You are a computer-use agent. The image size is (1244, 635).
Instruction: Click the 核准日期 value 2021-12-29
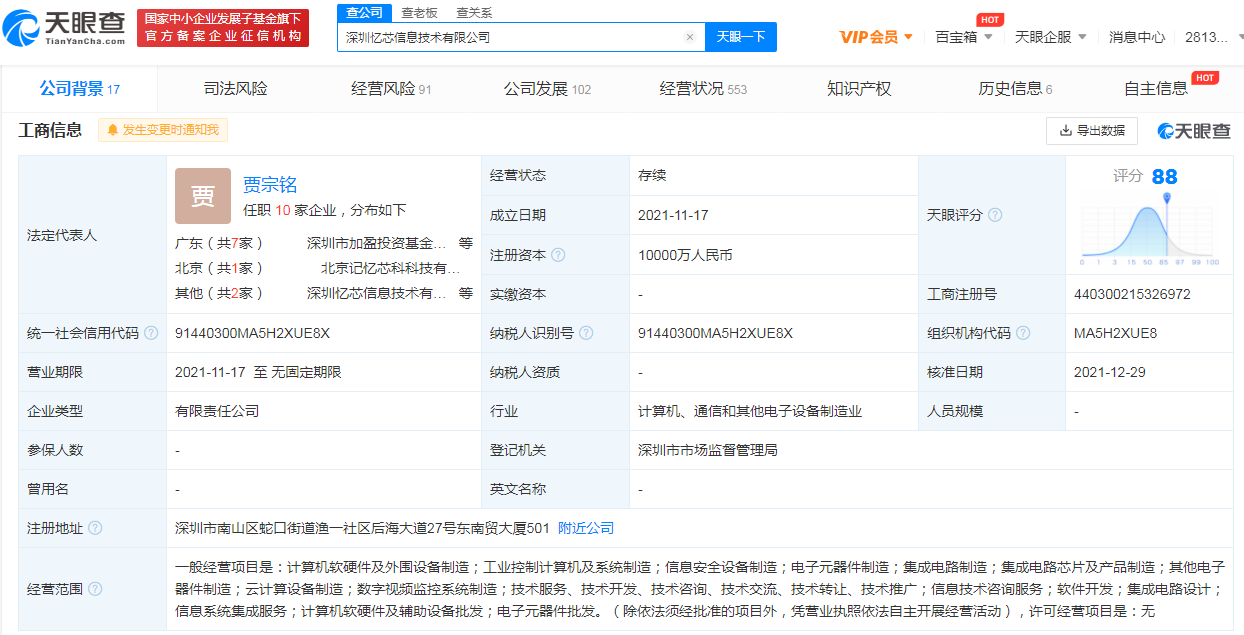click(x=1108, y=372)
